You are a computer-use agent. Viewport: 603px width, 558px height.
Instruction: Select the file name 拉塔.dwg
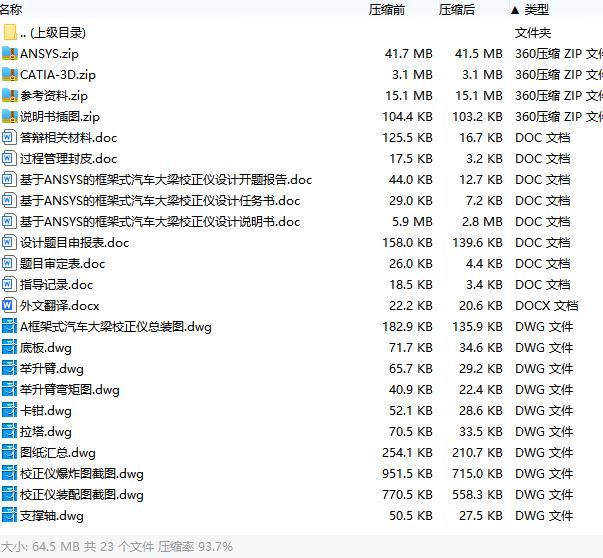46,431
